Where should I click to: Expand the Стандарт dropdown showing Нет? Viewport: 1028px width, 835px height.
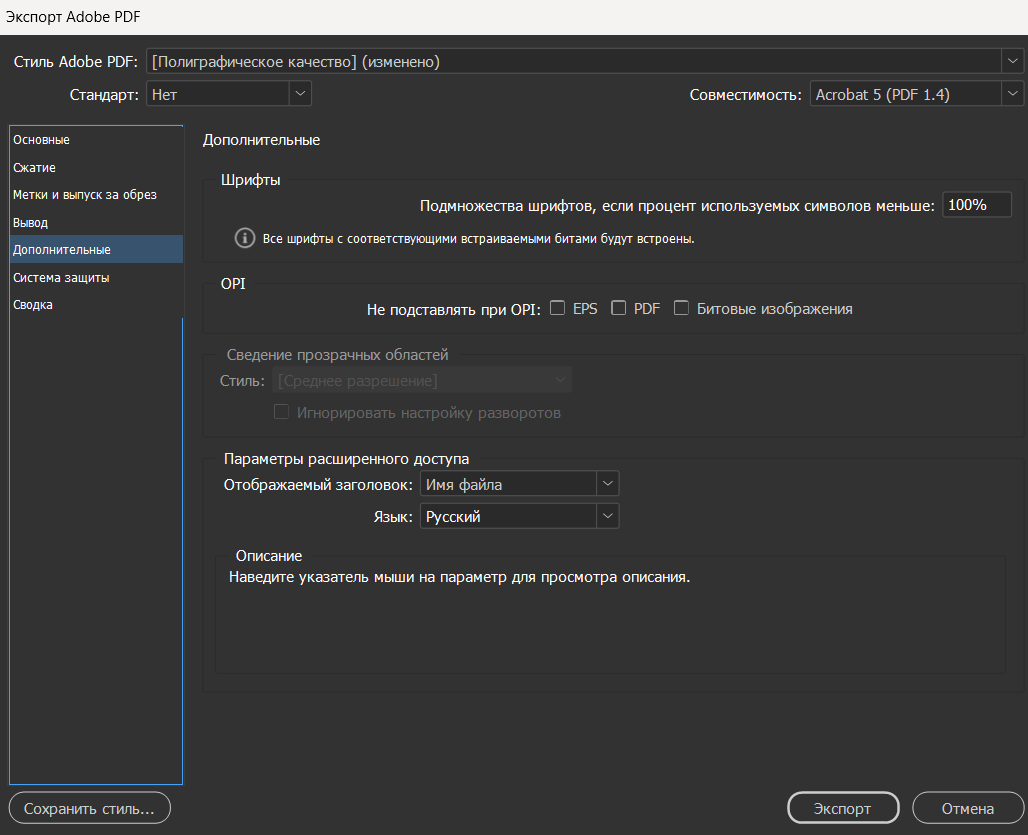[x=228, y=94]
